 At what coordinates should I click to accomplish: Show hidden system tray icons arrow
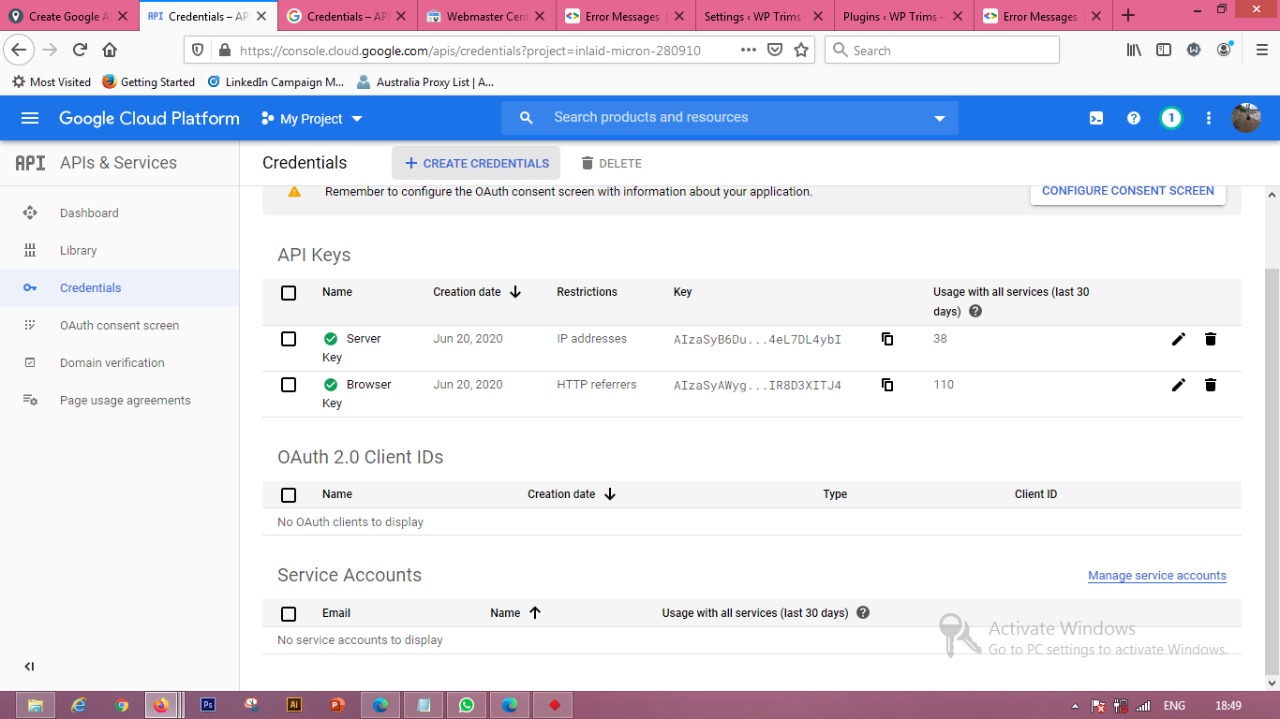[1075, 706]
